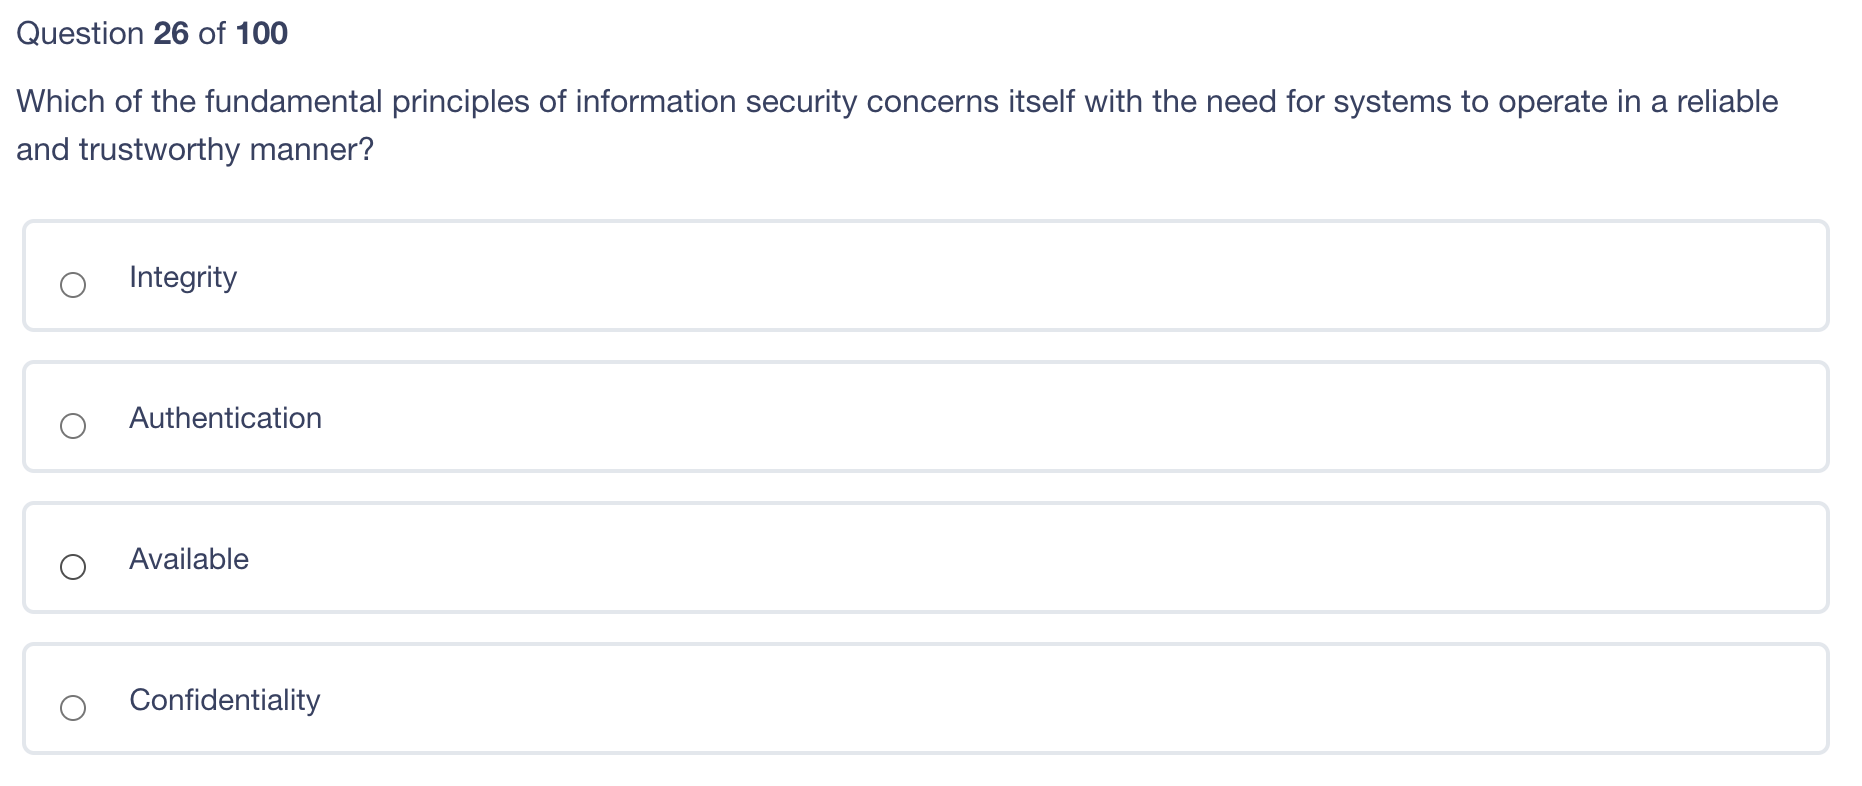Click the first answer card area

[925, 276]
